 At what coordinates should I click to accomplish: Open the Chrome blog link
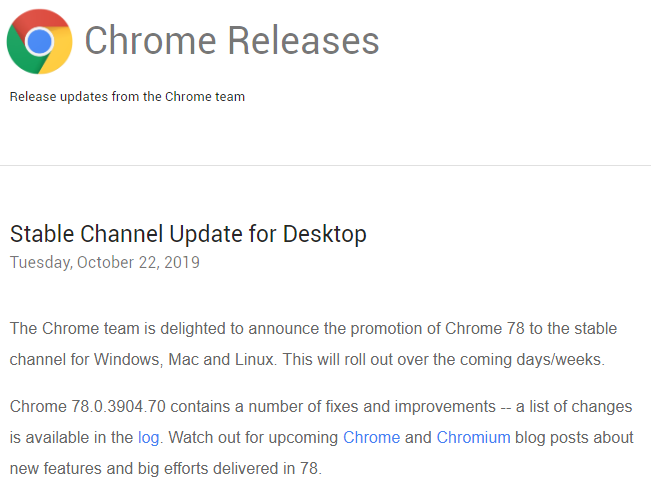pyautogui.click(x=372, y=438)
